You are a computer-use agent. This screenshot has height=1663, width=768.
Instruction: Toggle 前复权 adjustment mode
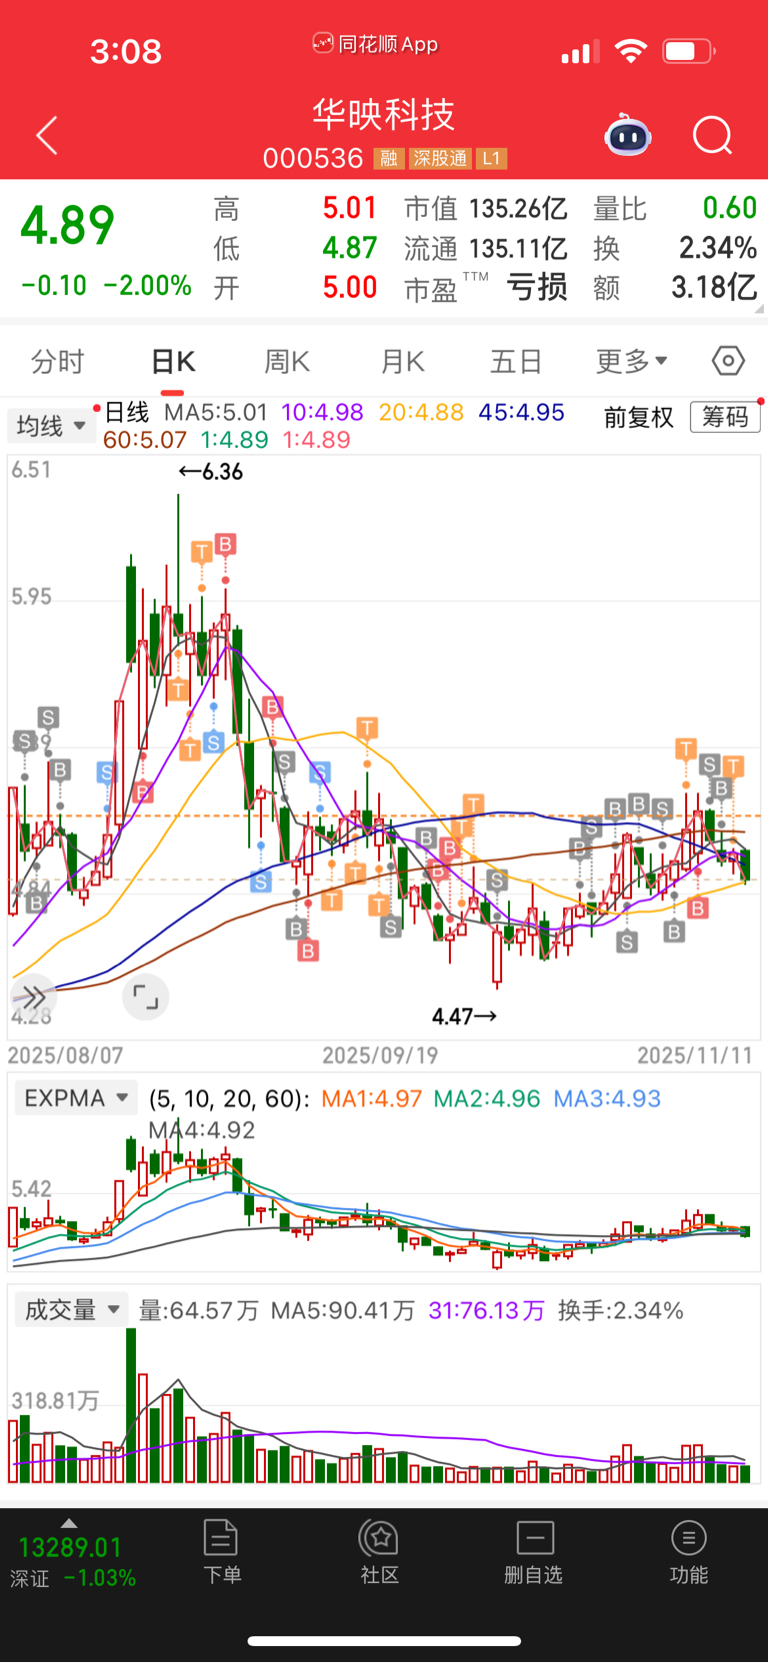[638, 417]
